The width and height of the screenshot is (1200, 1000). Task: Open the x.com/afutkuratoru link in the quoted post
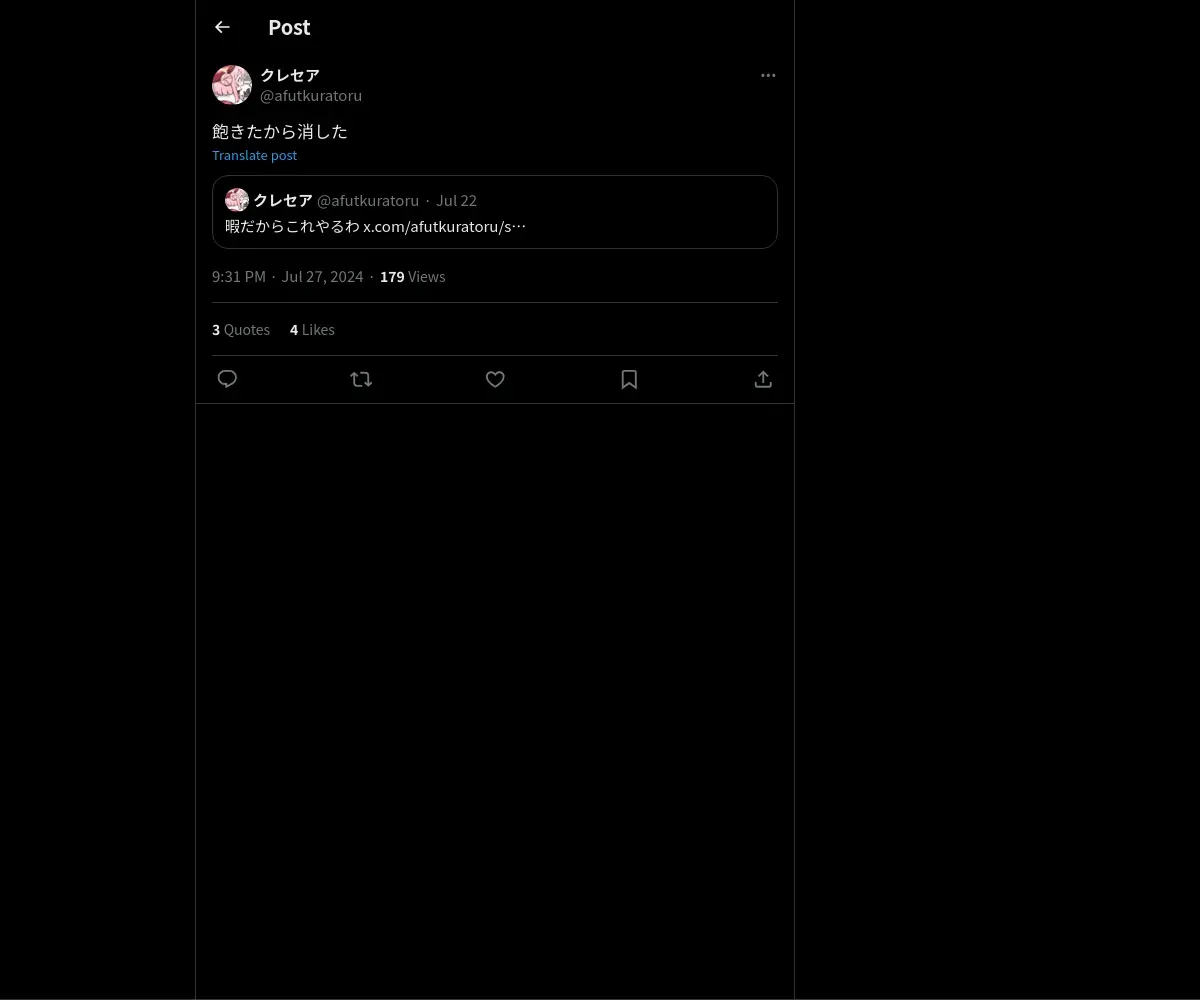pyautogui.click(x=444, y=226)
